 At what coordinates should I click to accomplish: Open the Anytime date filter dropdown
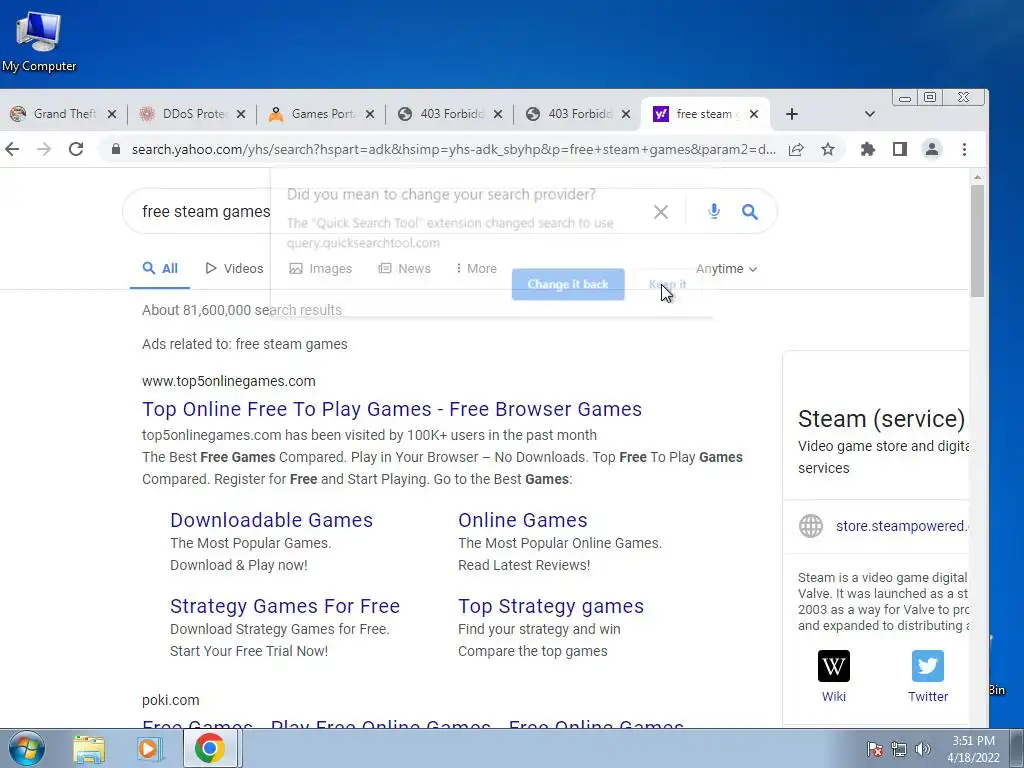(x=726, y=269)
